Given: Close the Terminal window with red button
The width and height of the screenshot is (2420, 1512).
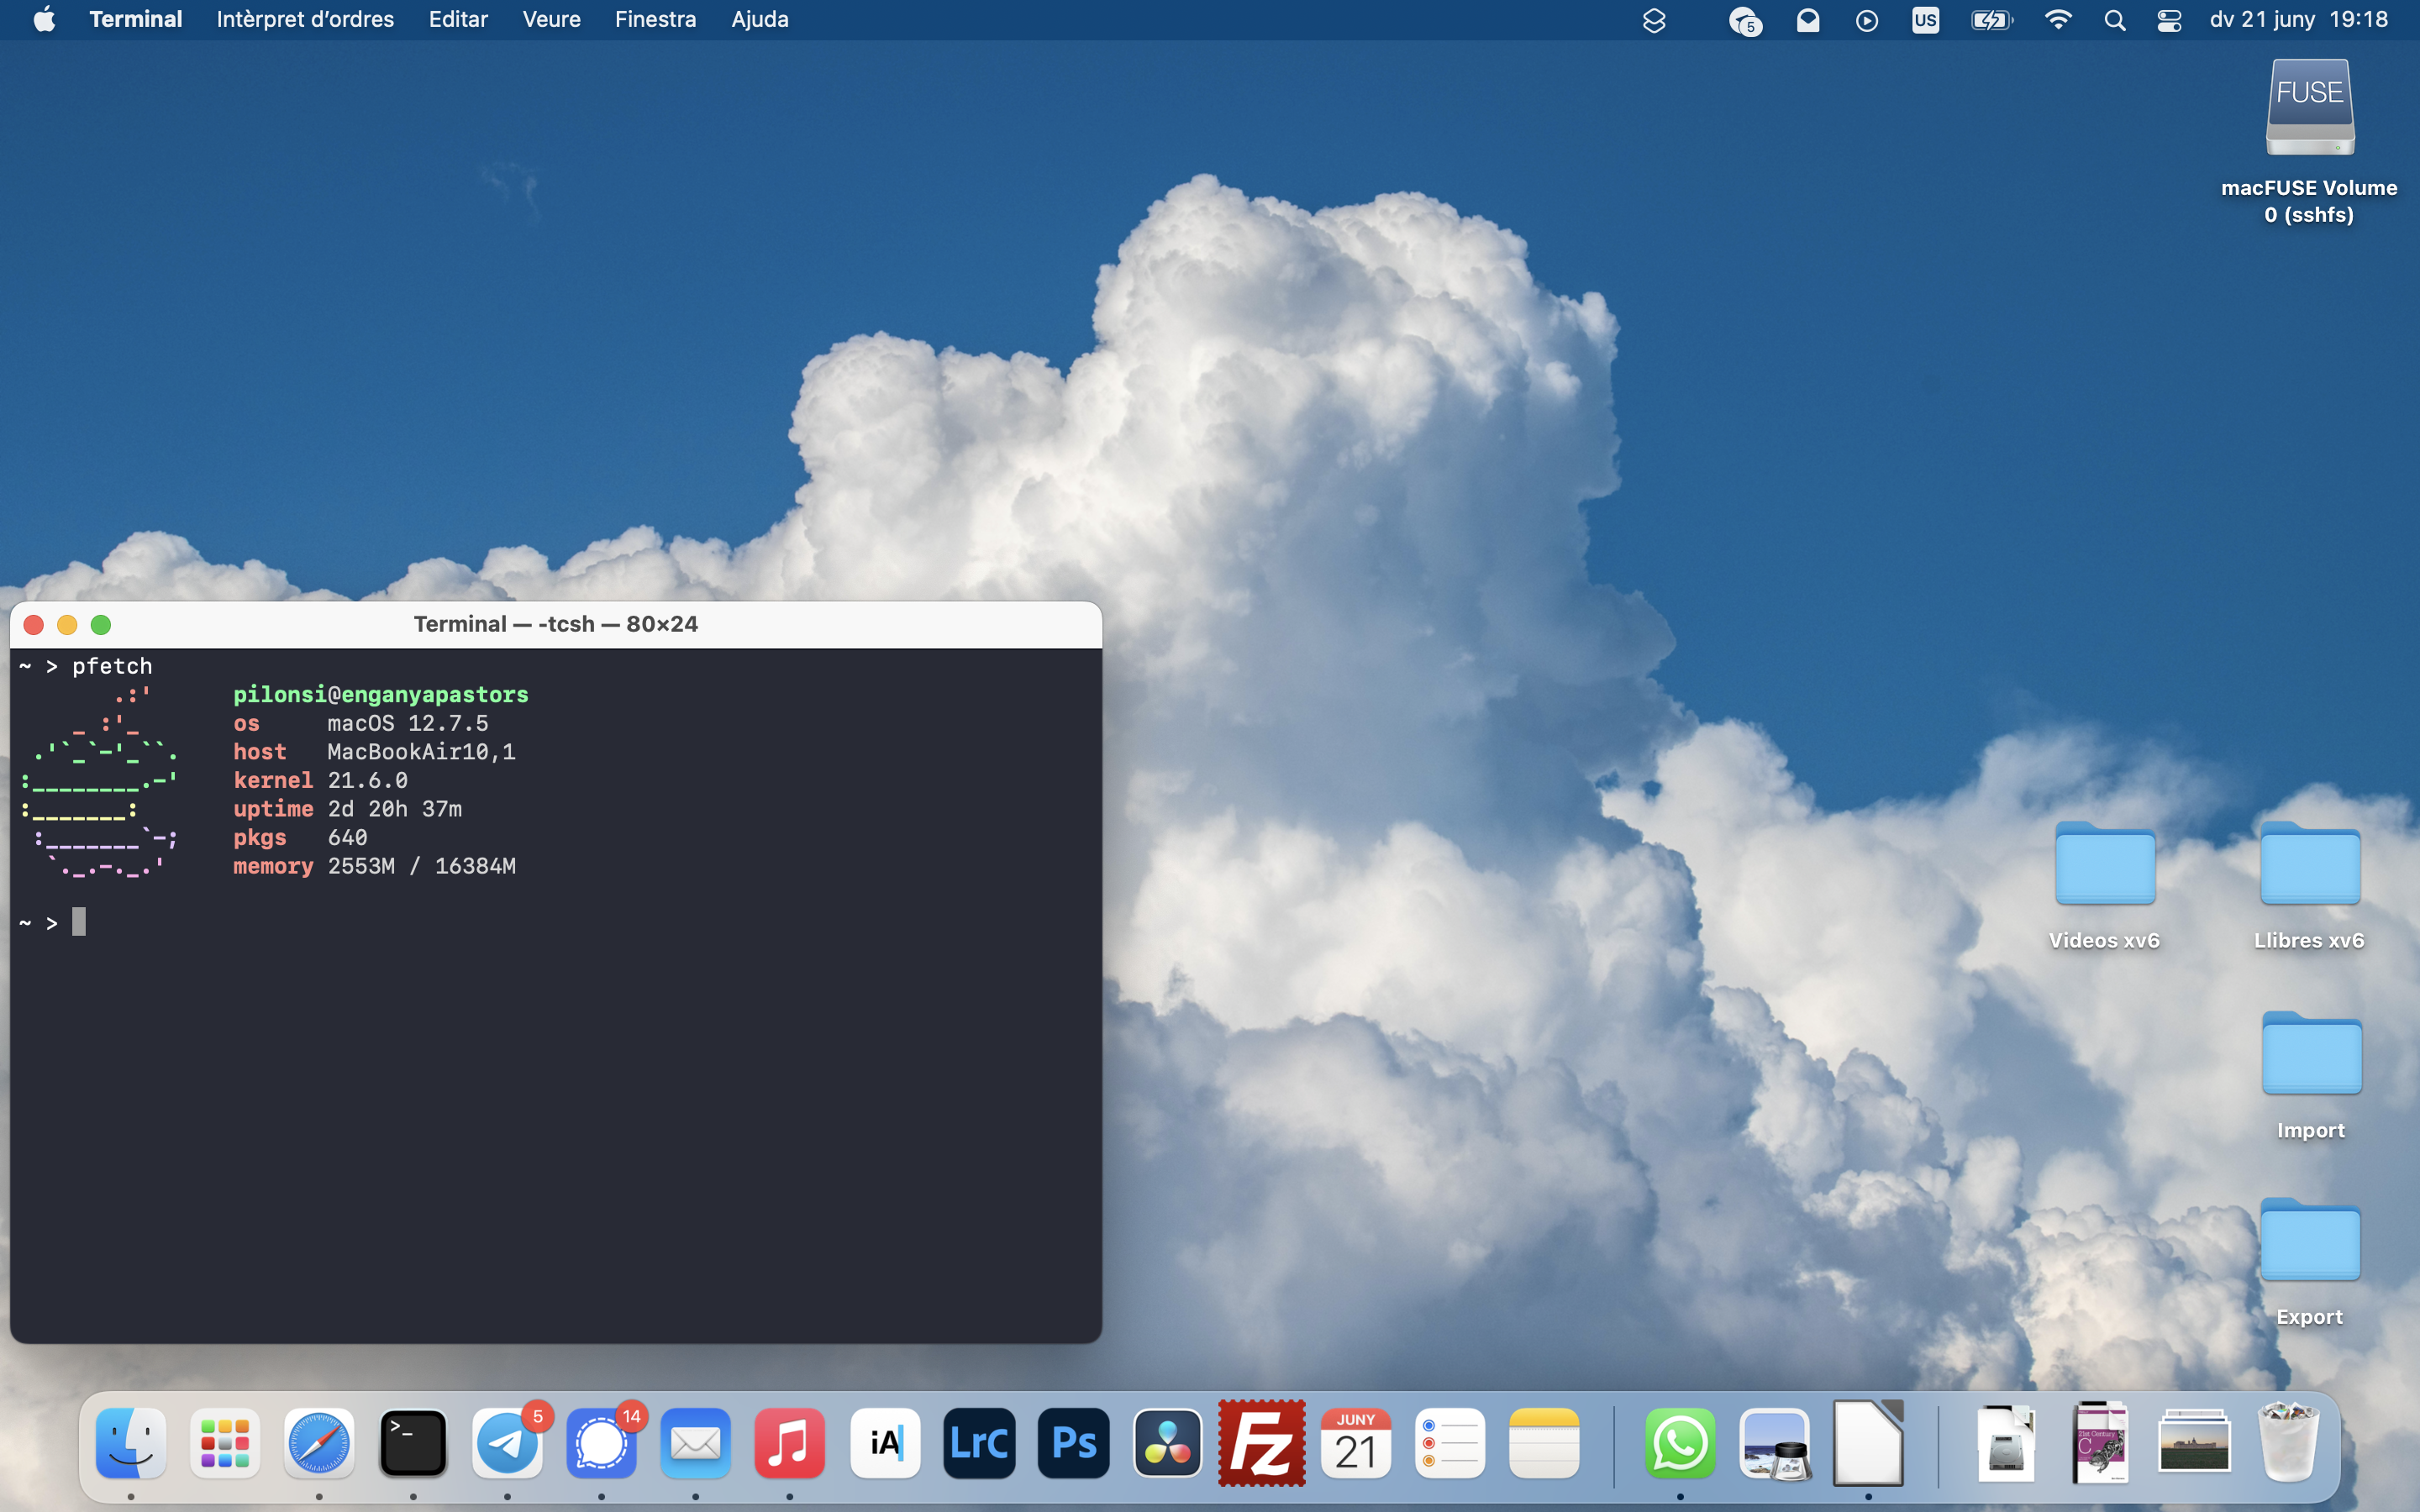Looking at the screenshot, I should click(x=33, y=625).
